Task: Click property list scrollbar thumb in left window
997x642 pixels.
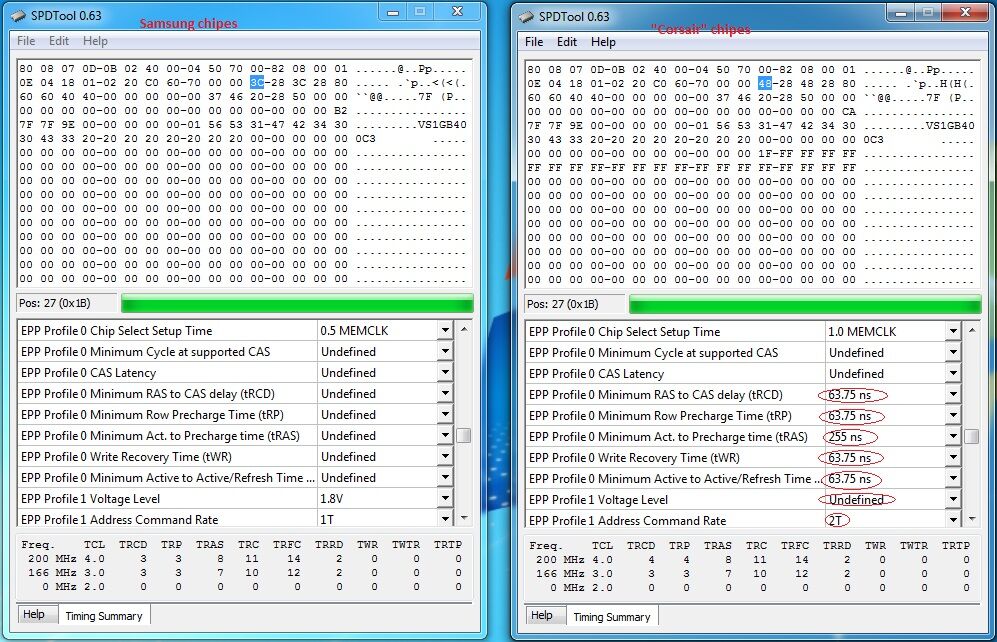Action: (464, 435)
